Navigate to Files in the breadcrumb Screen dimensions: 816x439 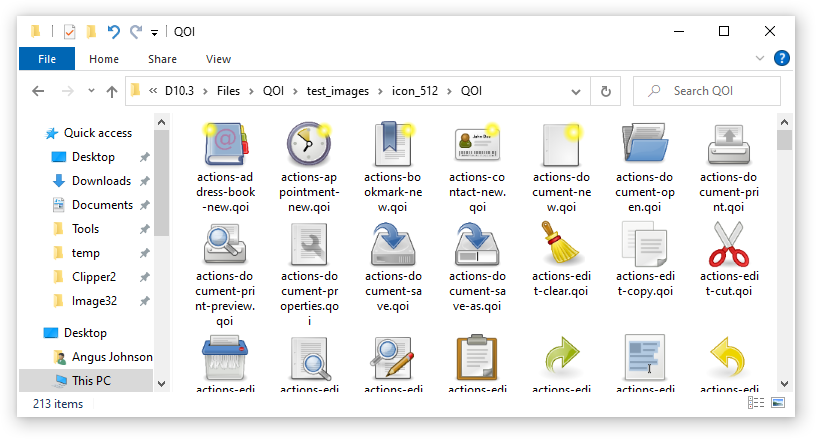click(x=228, y=91)
